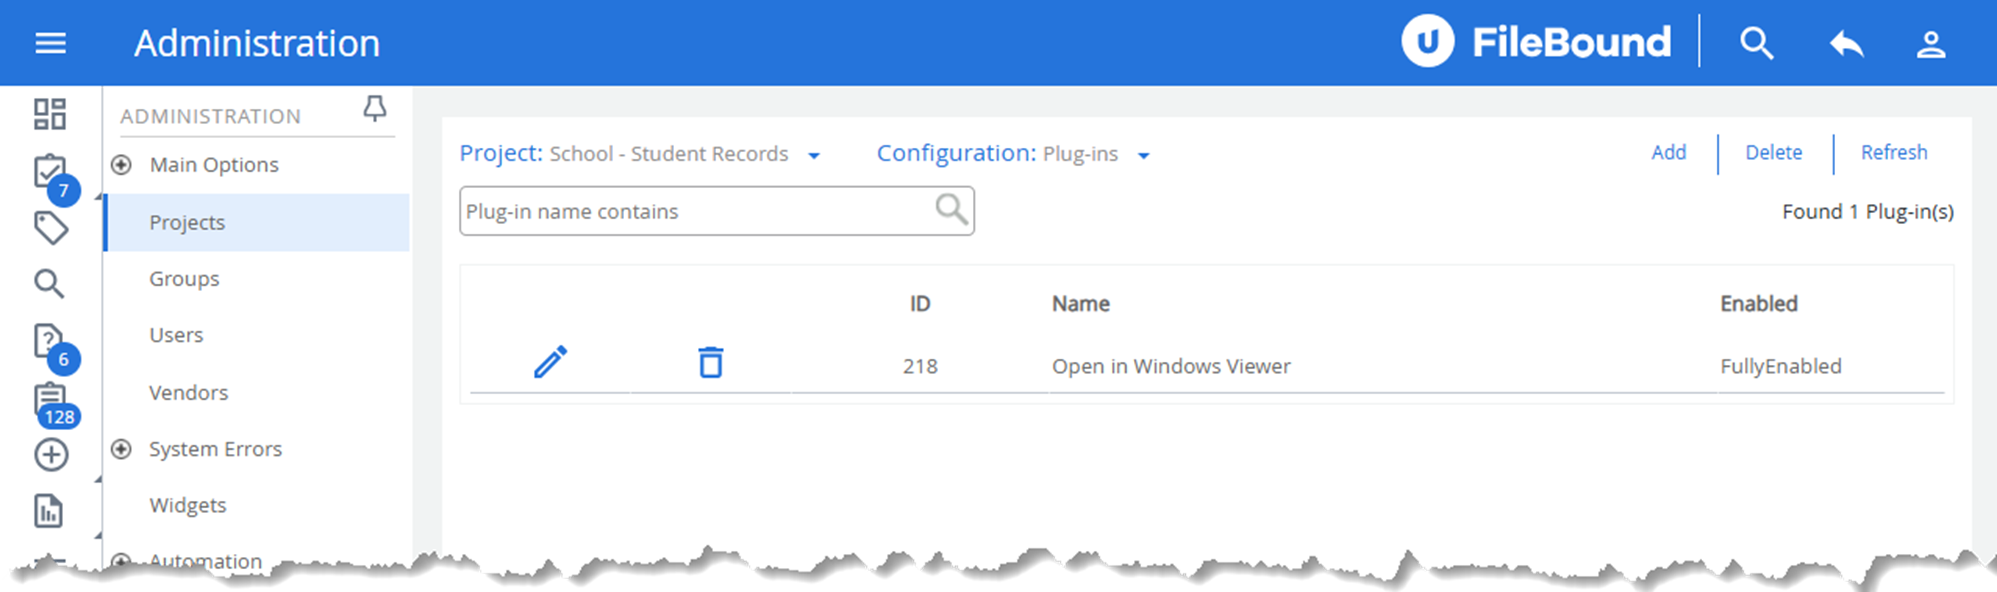Select Users in the administration menu
Viewport: 1997px width, 592px height.
pyautogui.click(x=176, y=335)
